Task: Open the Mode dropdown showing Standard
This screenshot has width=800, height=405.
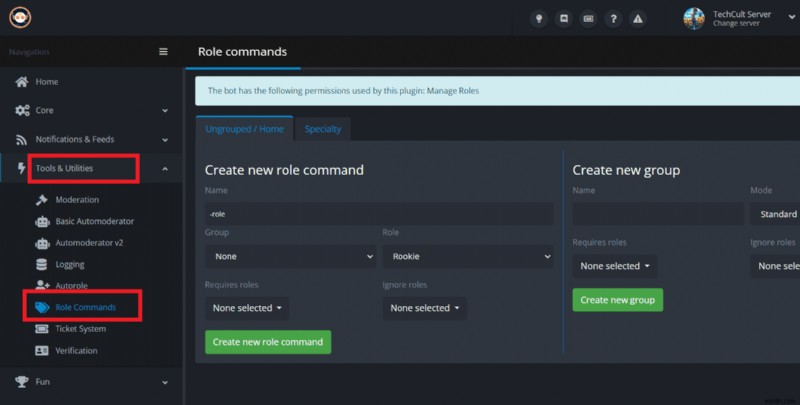Action: coord(775,214)
